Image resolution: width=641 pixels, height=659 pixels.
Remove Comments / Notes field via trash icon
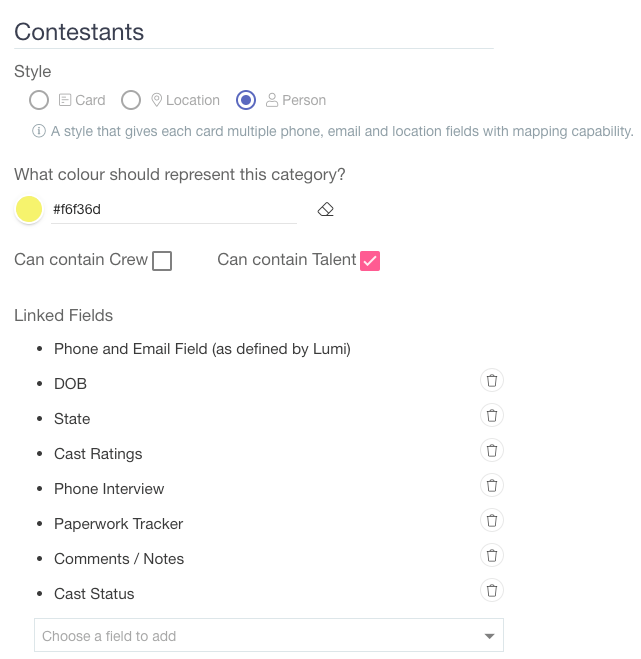click(x=491, y=556)
